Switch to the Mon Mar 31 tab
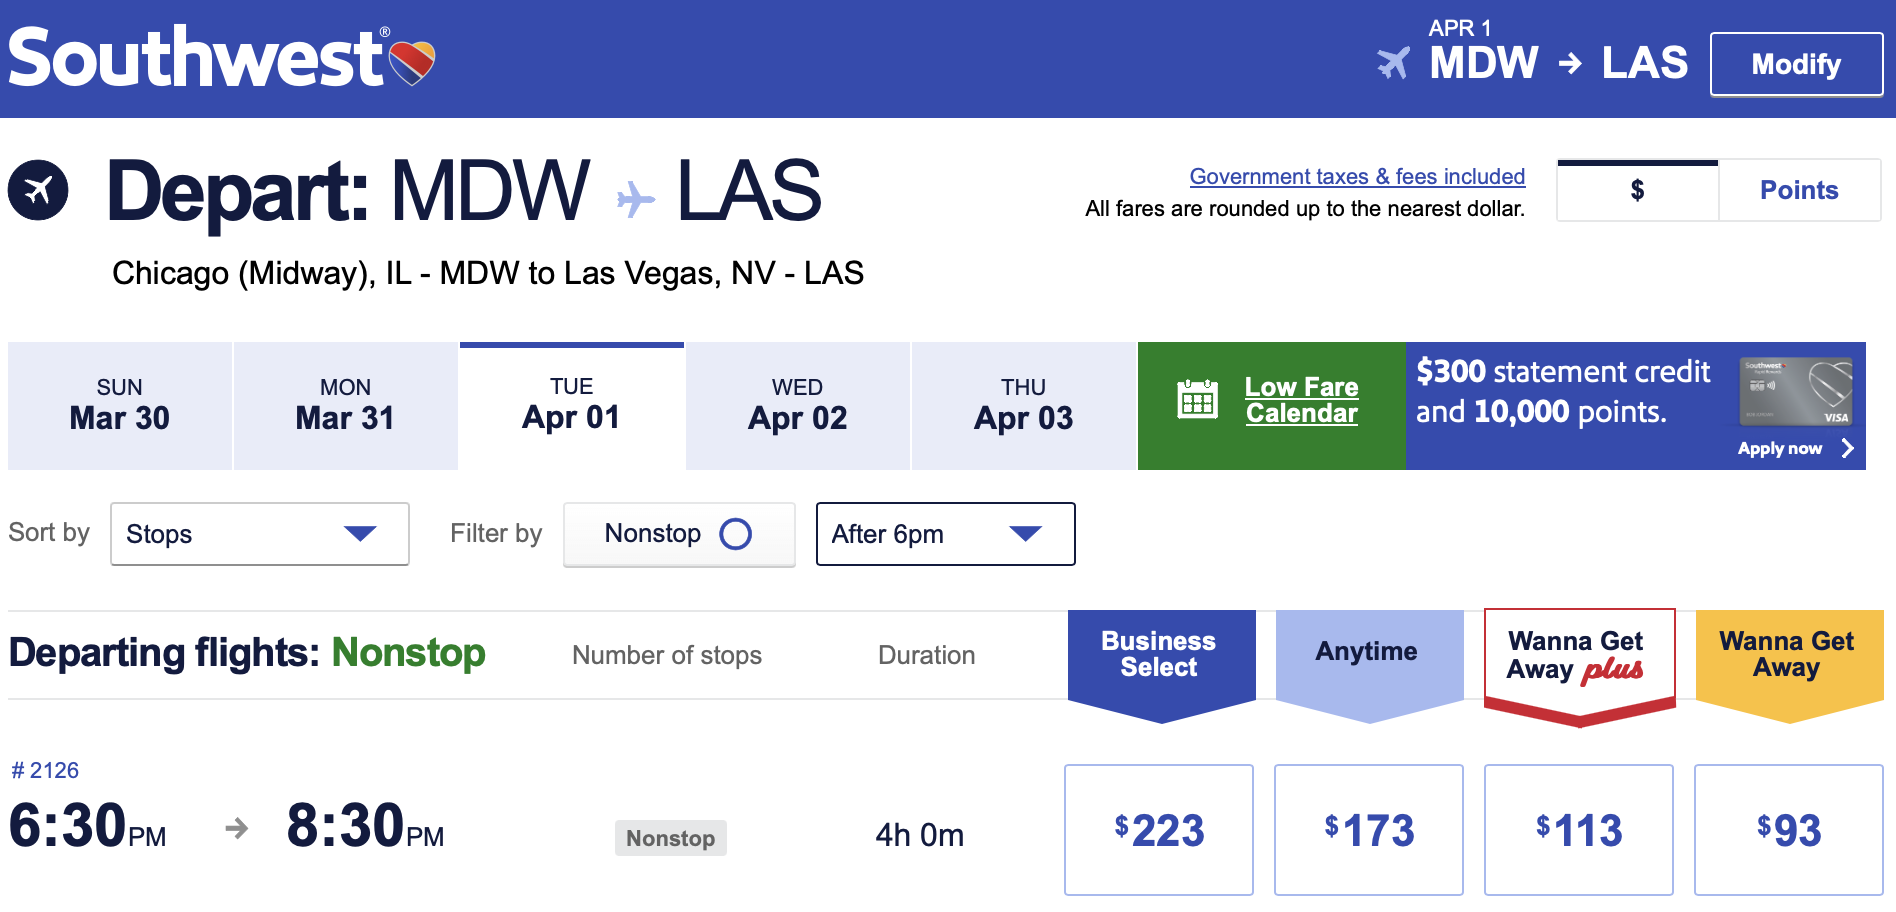 pyautogui.click(x=345, y=405)
